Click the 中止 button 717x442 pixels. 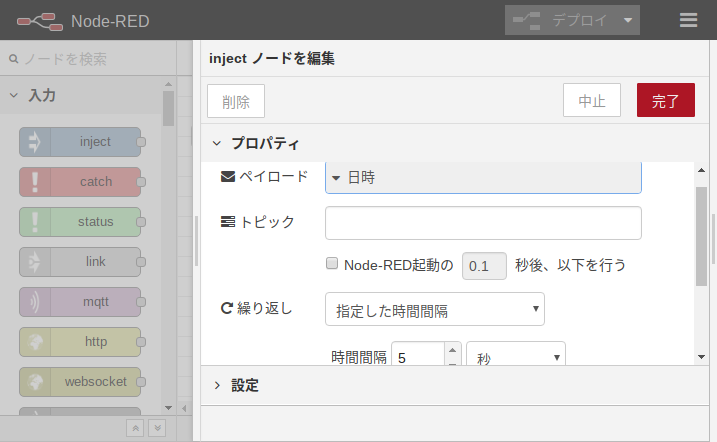click(x=592, y=101)
